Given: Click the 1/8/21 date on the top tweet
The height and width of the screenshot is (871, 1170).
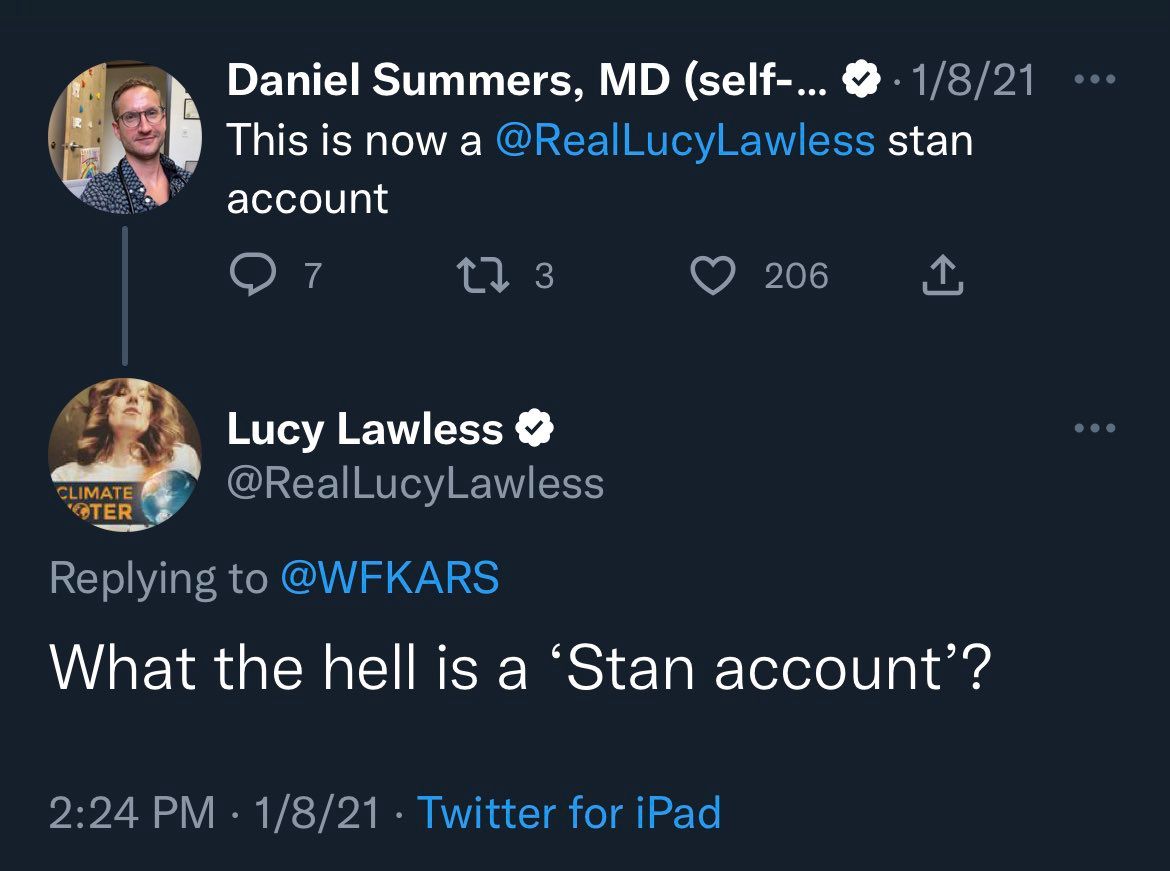Looking at the screenshot, I should coord(973,81).
